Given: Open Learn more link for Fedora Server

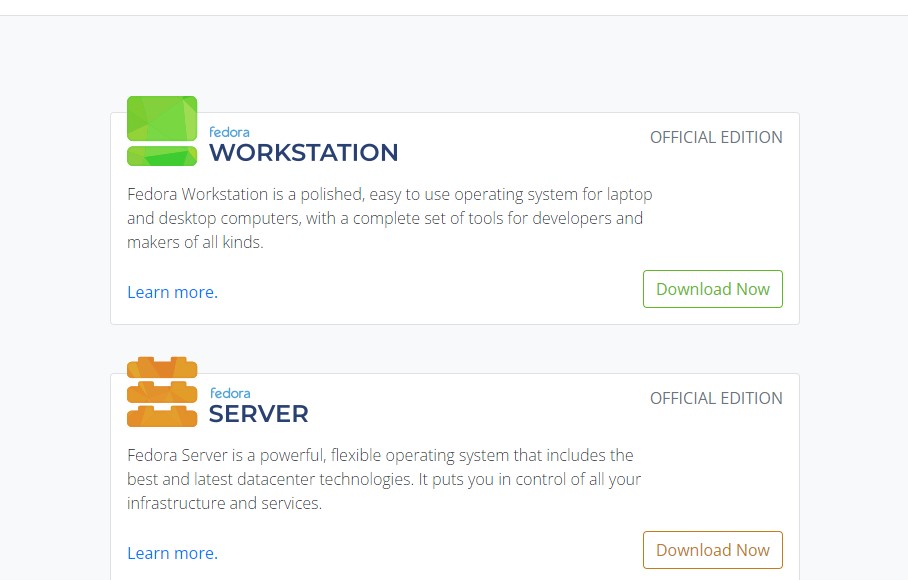Looking at the screenshot, I should click(x=173, y=553).
